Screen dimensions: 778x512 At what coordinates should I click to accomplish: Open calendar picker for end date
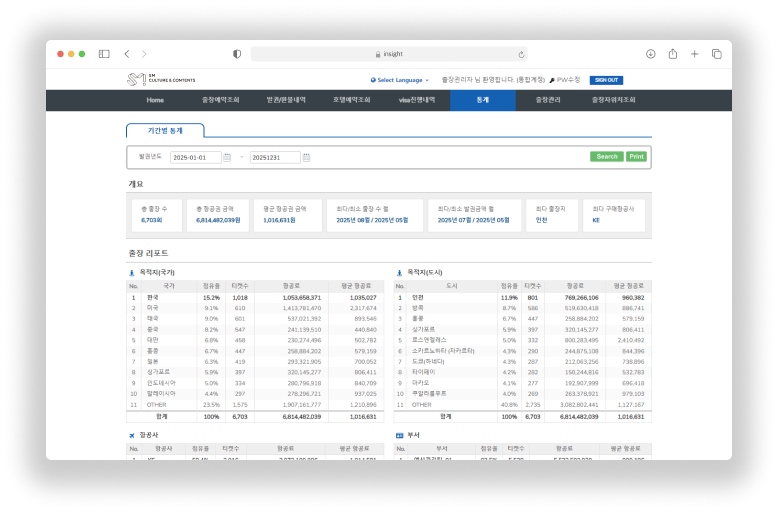point(306,157)
